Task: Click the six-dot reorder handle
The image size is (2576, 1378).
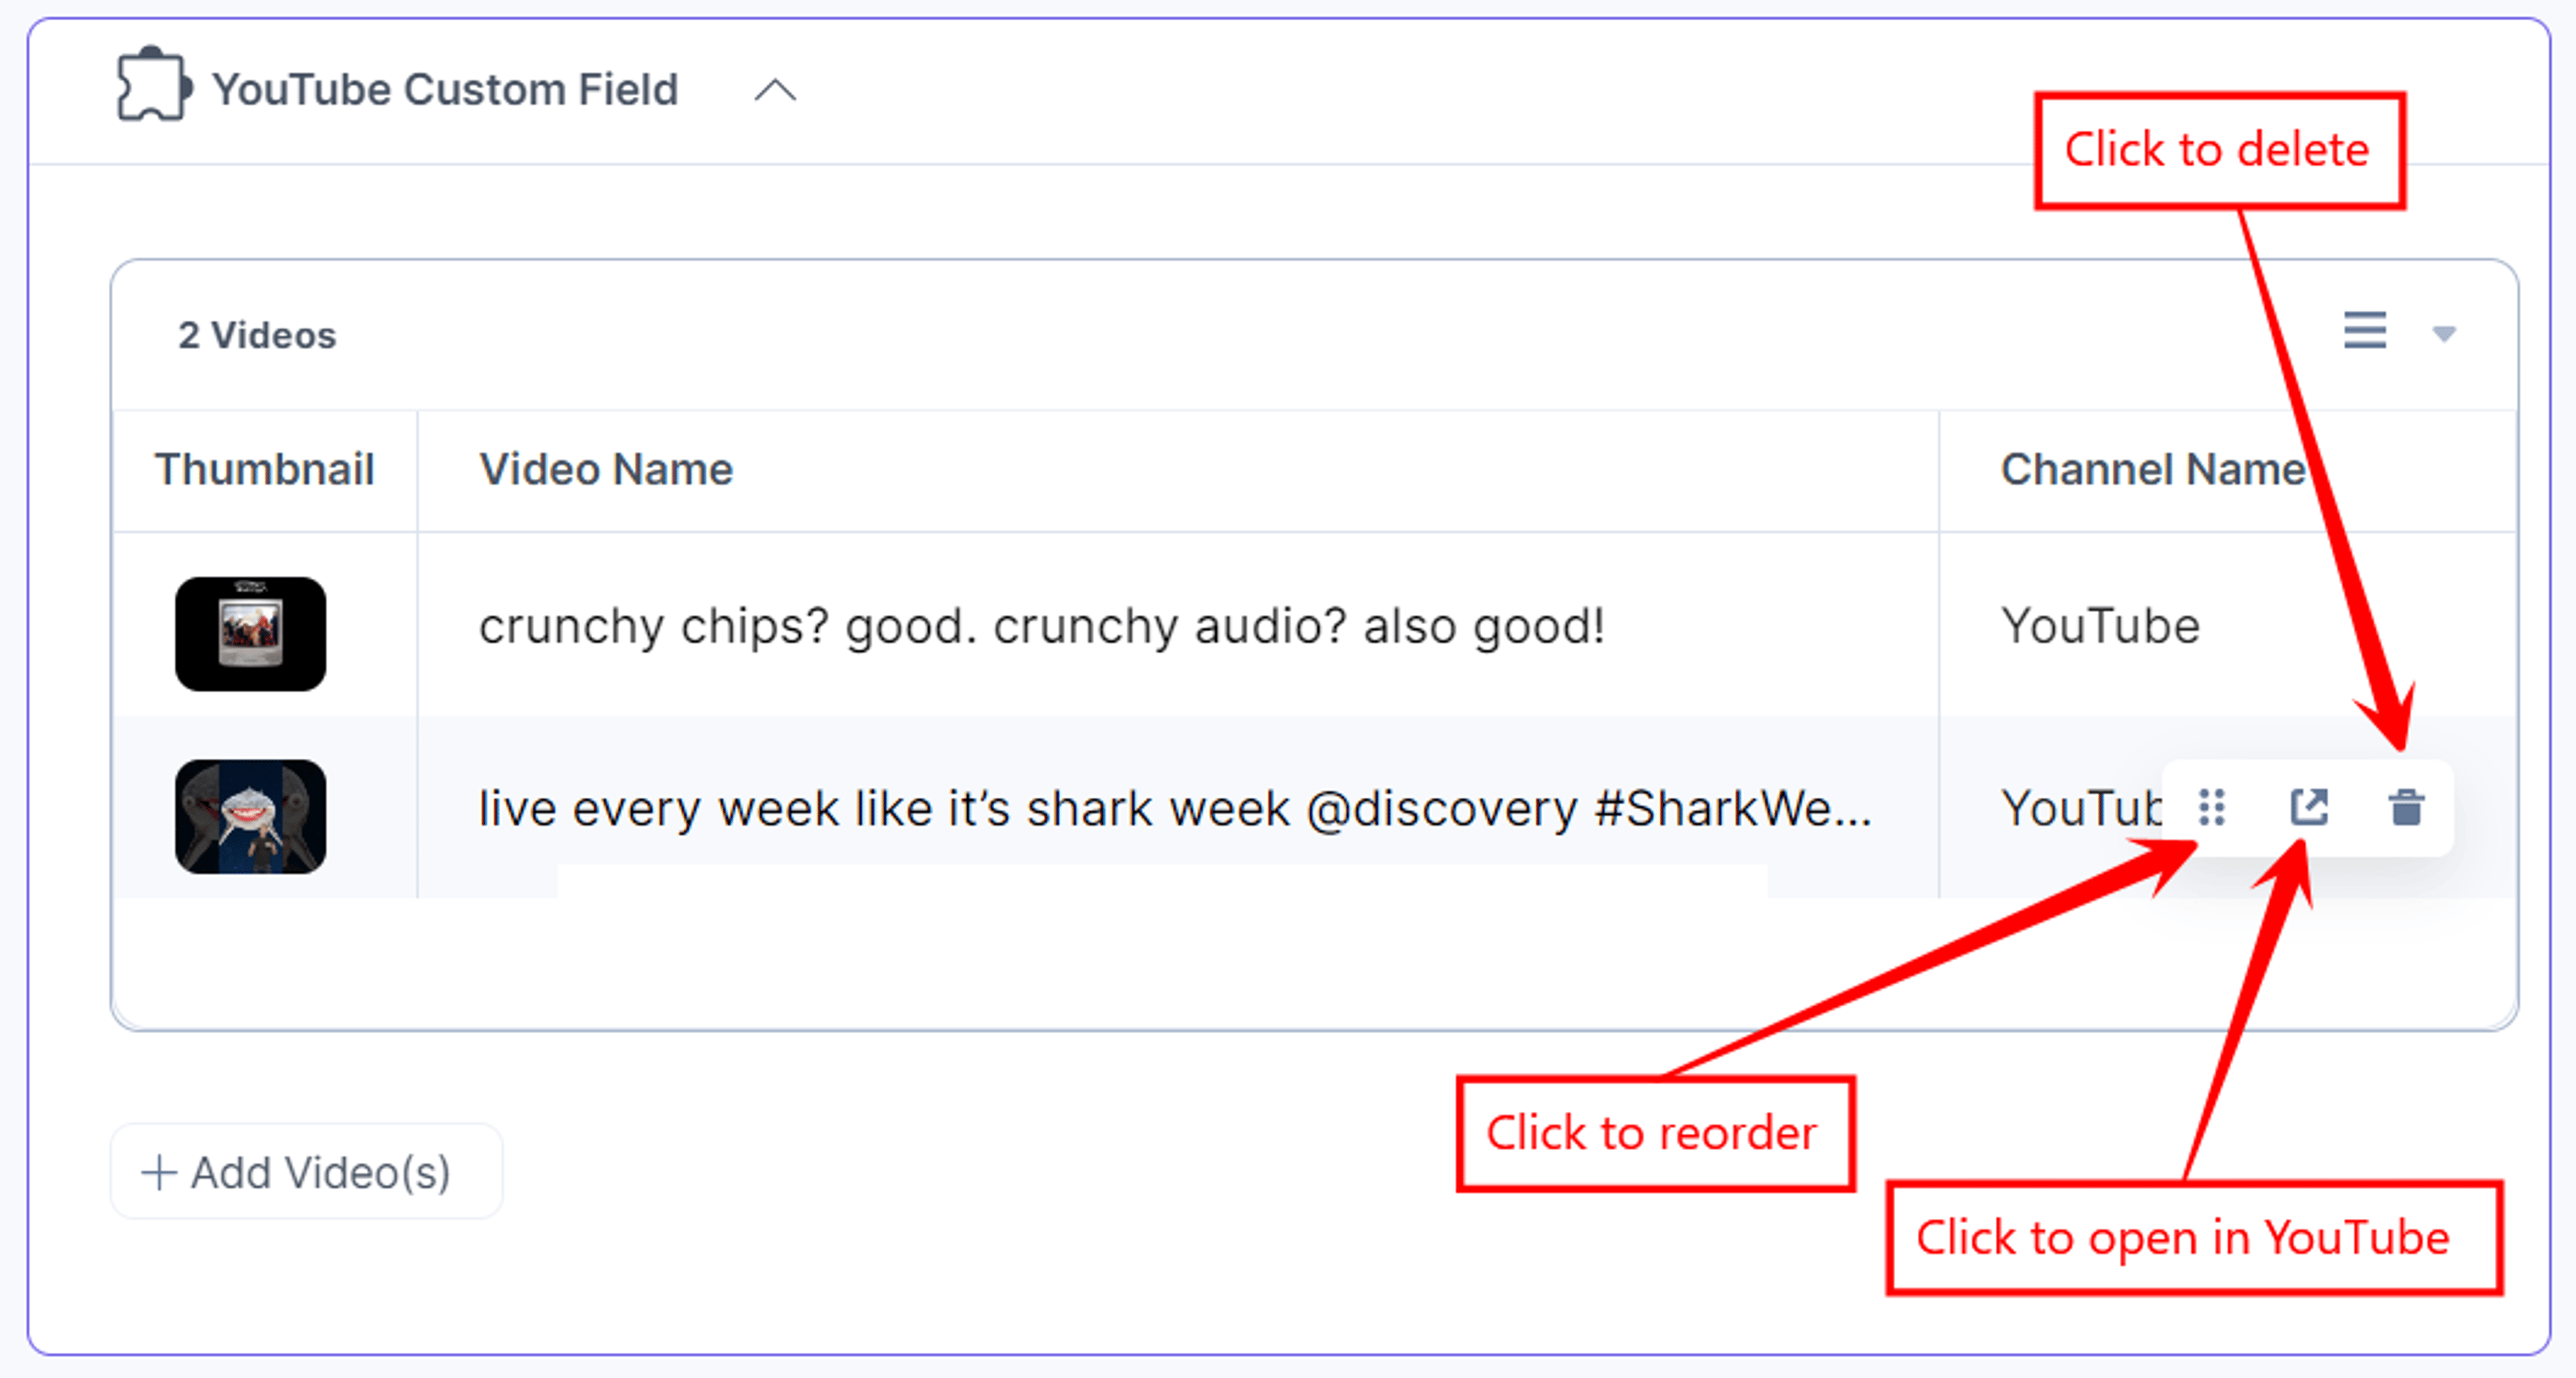Action: click(x=2212, y=807)
